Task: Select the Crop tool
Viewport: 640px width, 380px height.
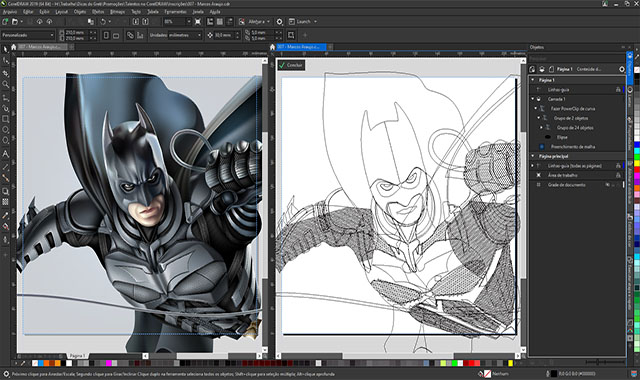Action: [5, 73]
